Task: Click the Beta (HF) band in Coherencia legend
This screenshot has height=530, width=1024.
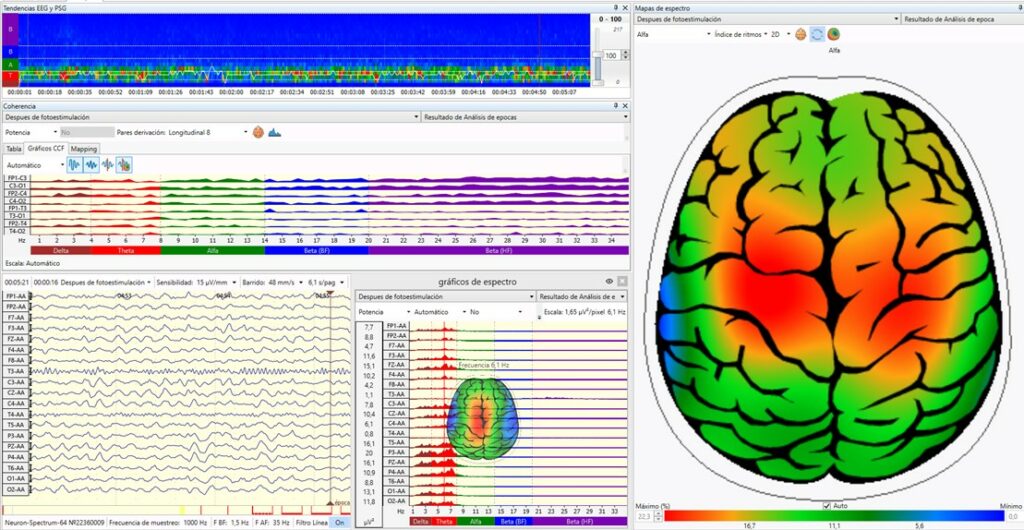Action: coord(498,250)
